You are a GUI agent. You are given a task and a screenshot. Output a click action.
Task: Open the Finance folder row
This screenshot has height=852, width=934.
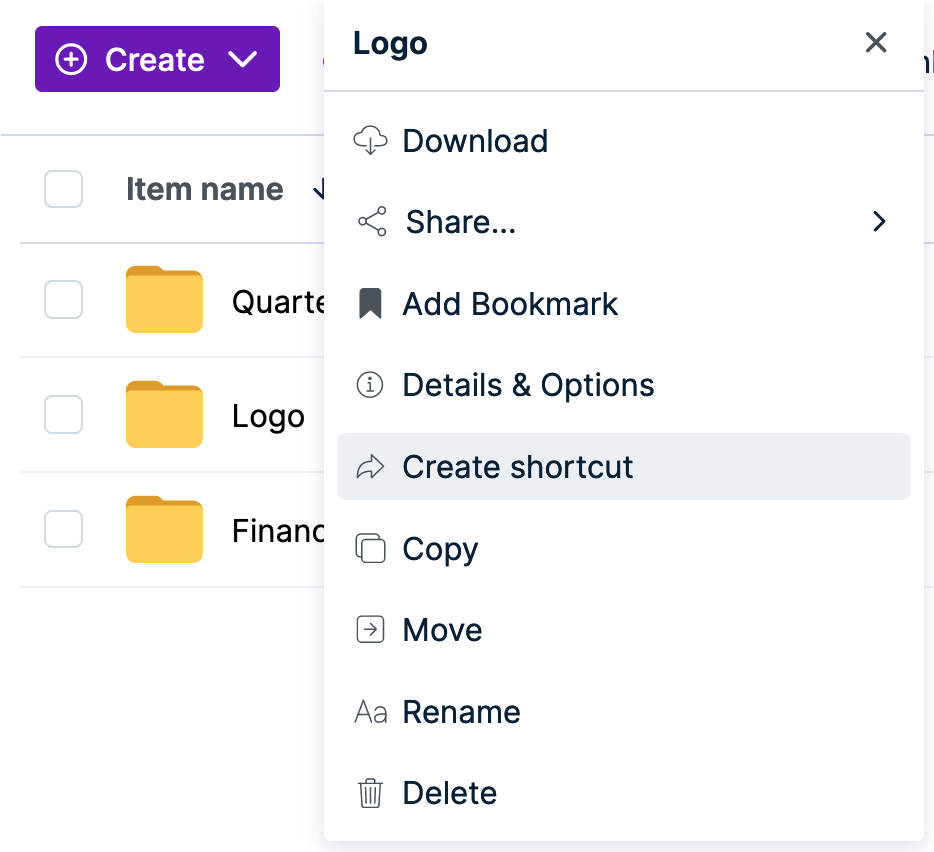point(164,530)
